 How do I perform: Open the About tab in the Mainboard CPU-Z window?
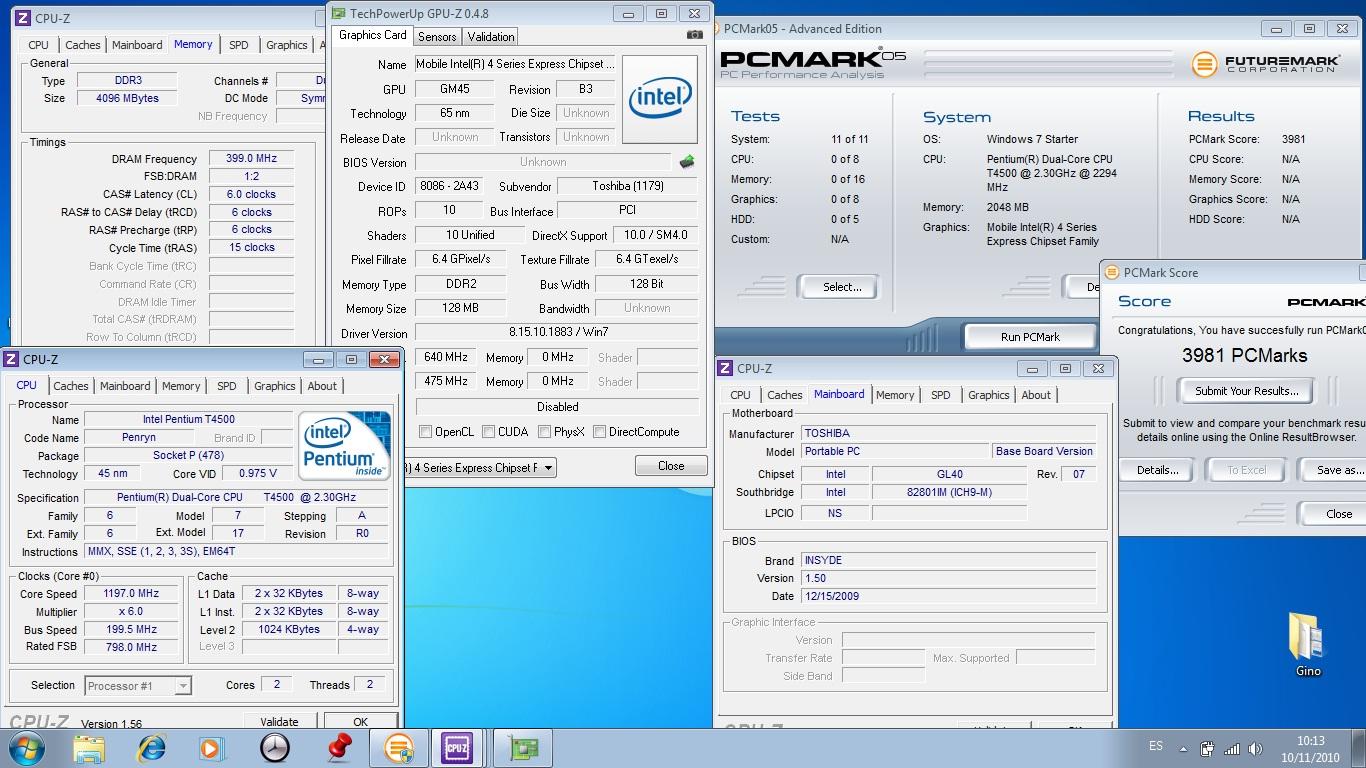pyautogui.click(x=1036, y=395)
